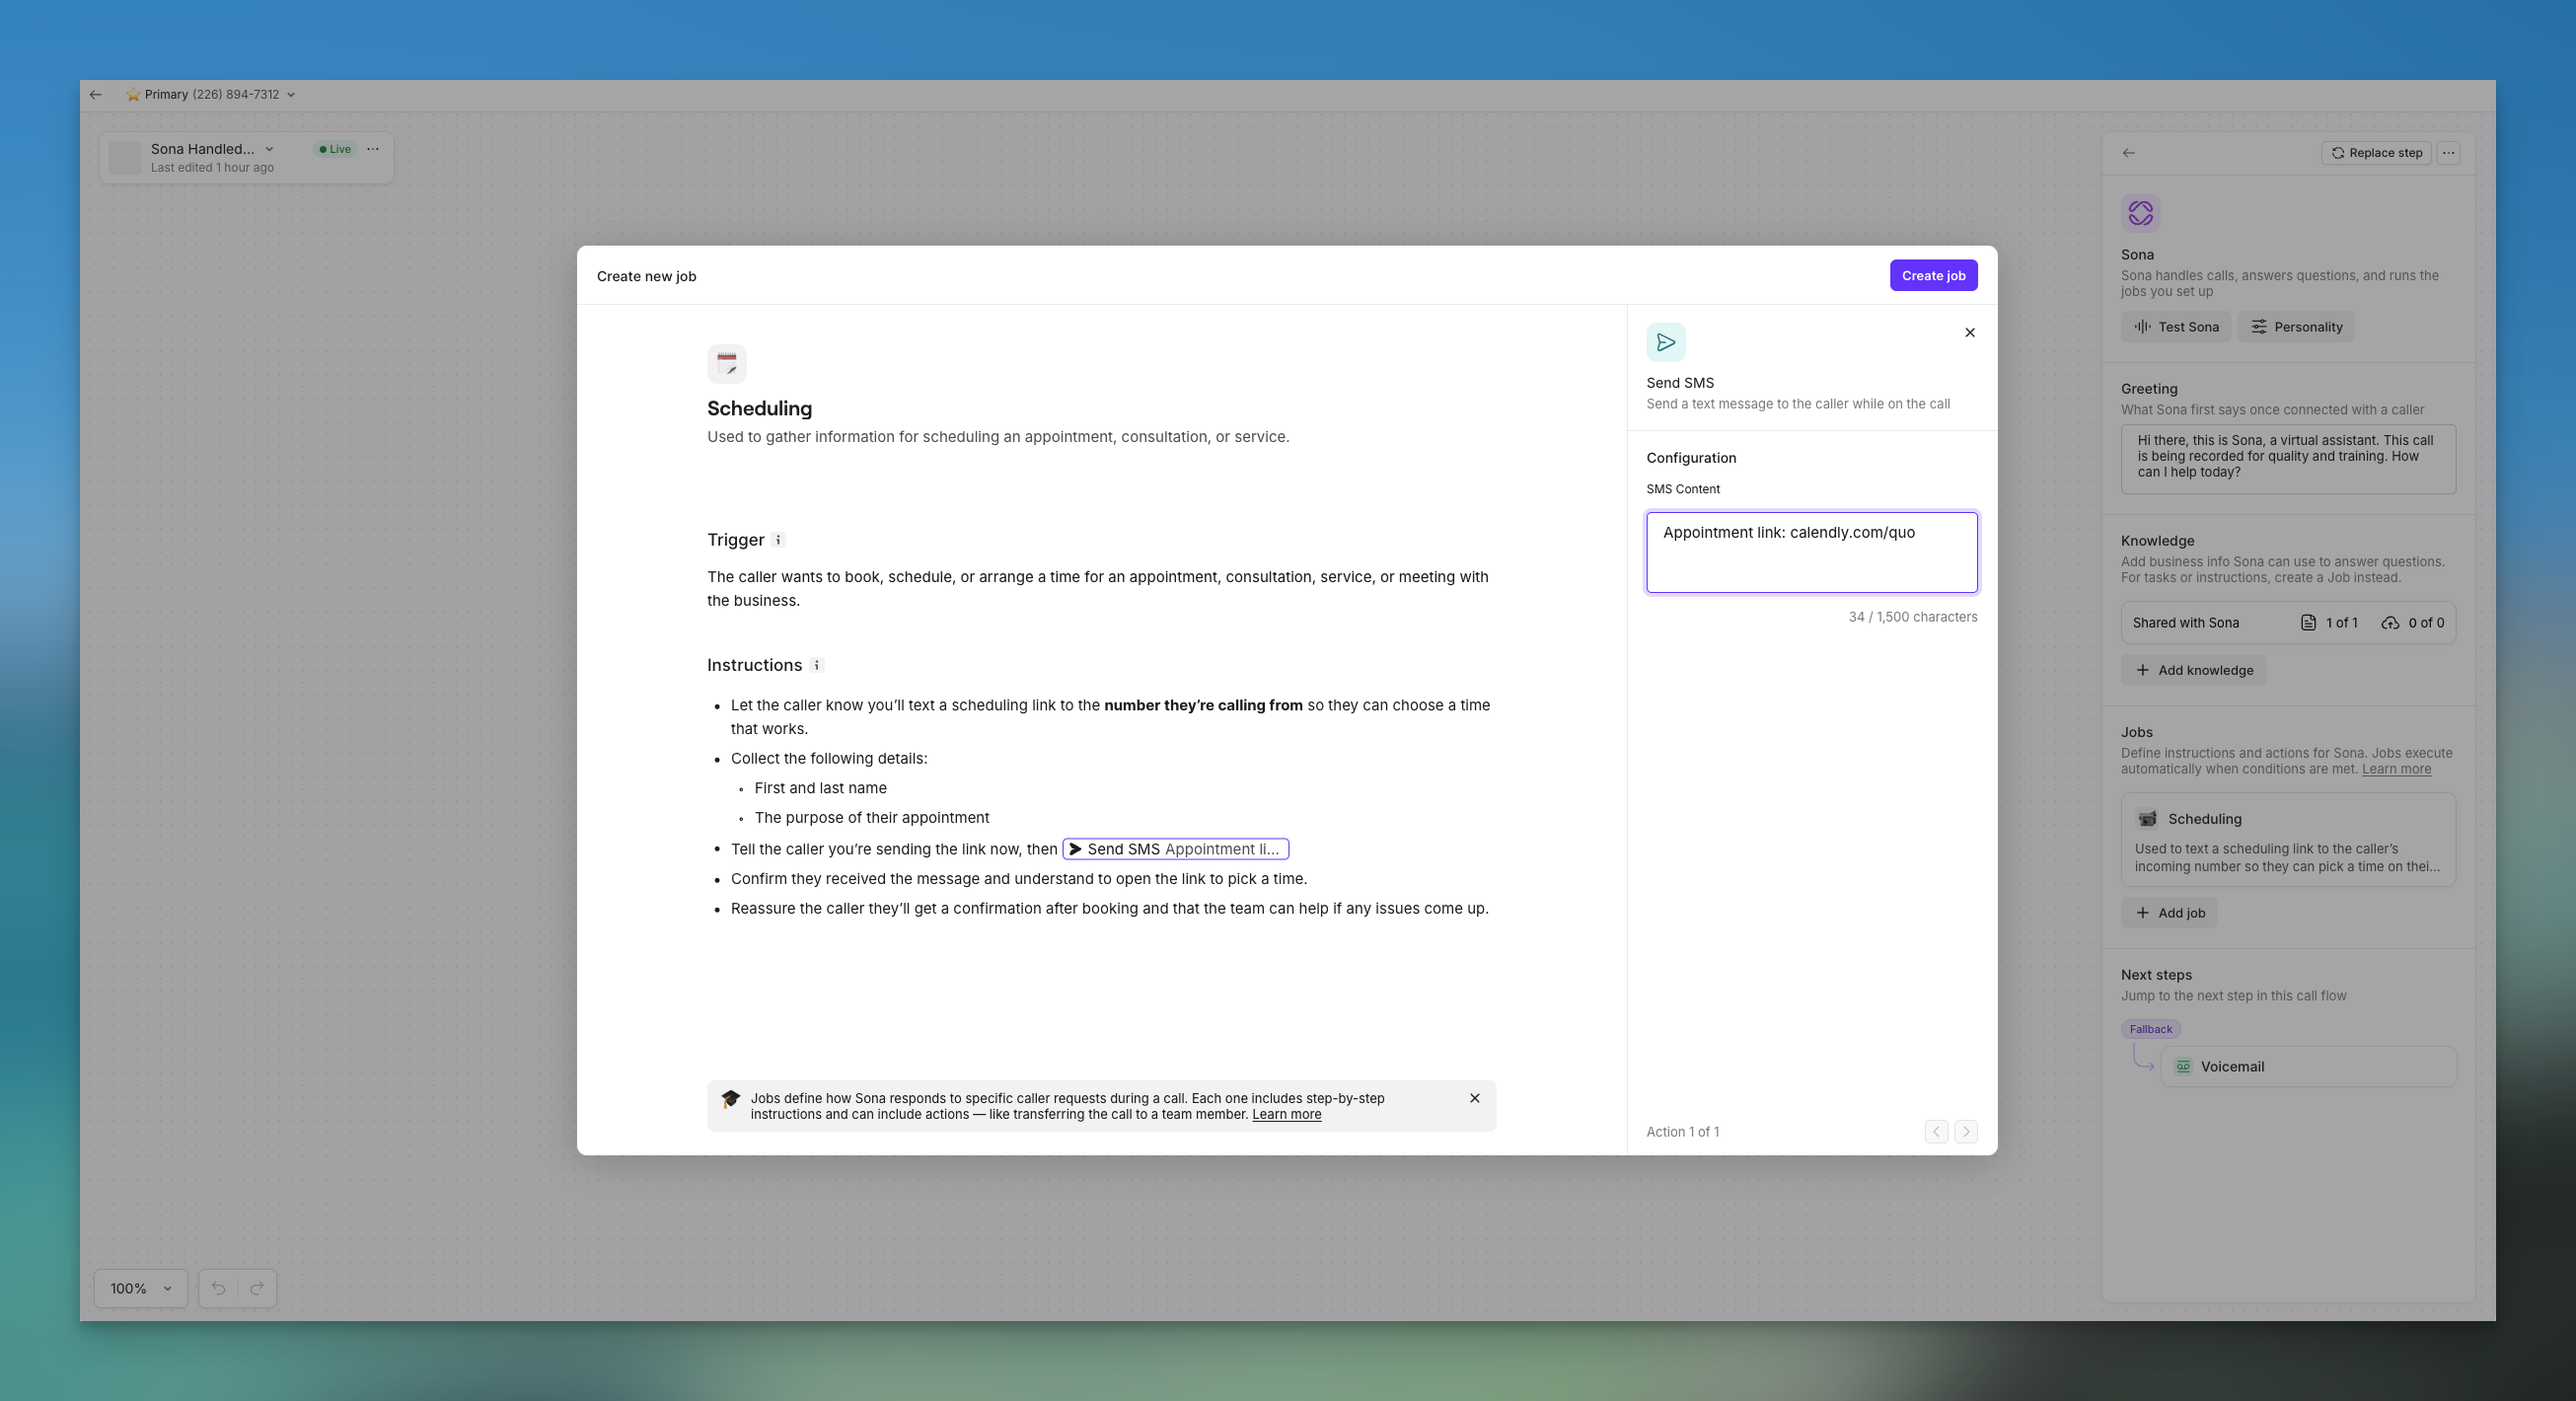Expand the Sona Handled flow name dropdown
Screen dimensions: 2576x1401
point(269,149)
